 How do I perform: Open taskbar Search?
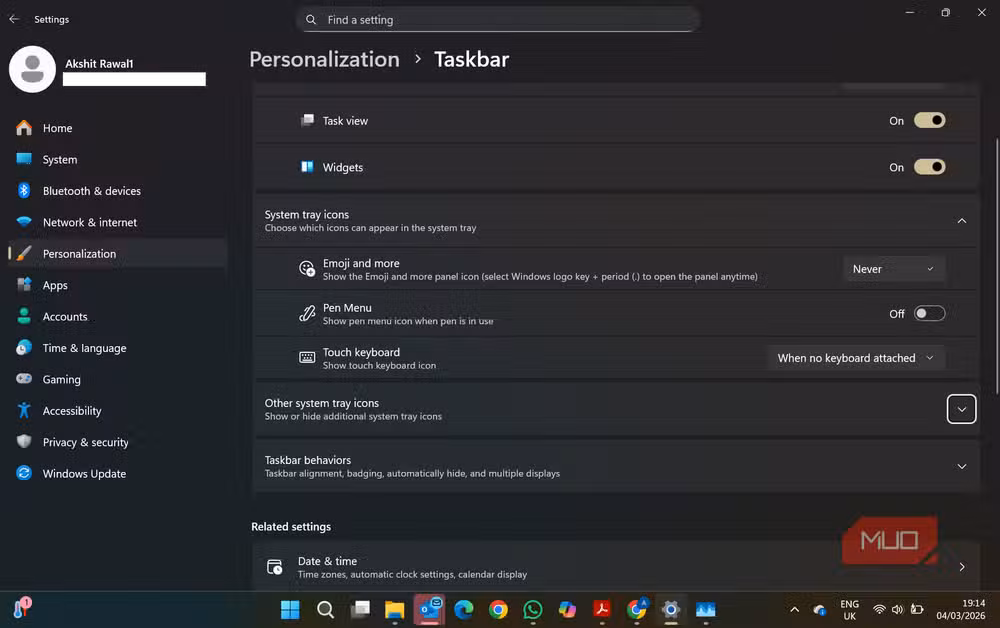coord(325,610)
